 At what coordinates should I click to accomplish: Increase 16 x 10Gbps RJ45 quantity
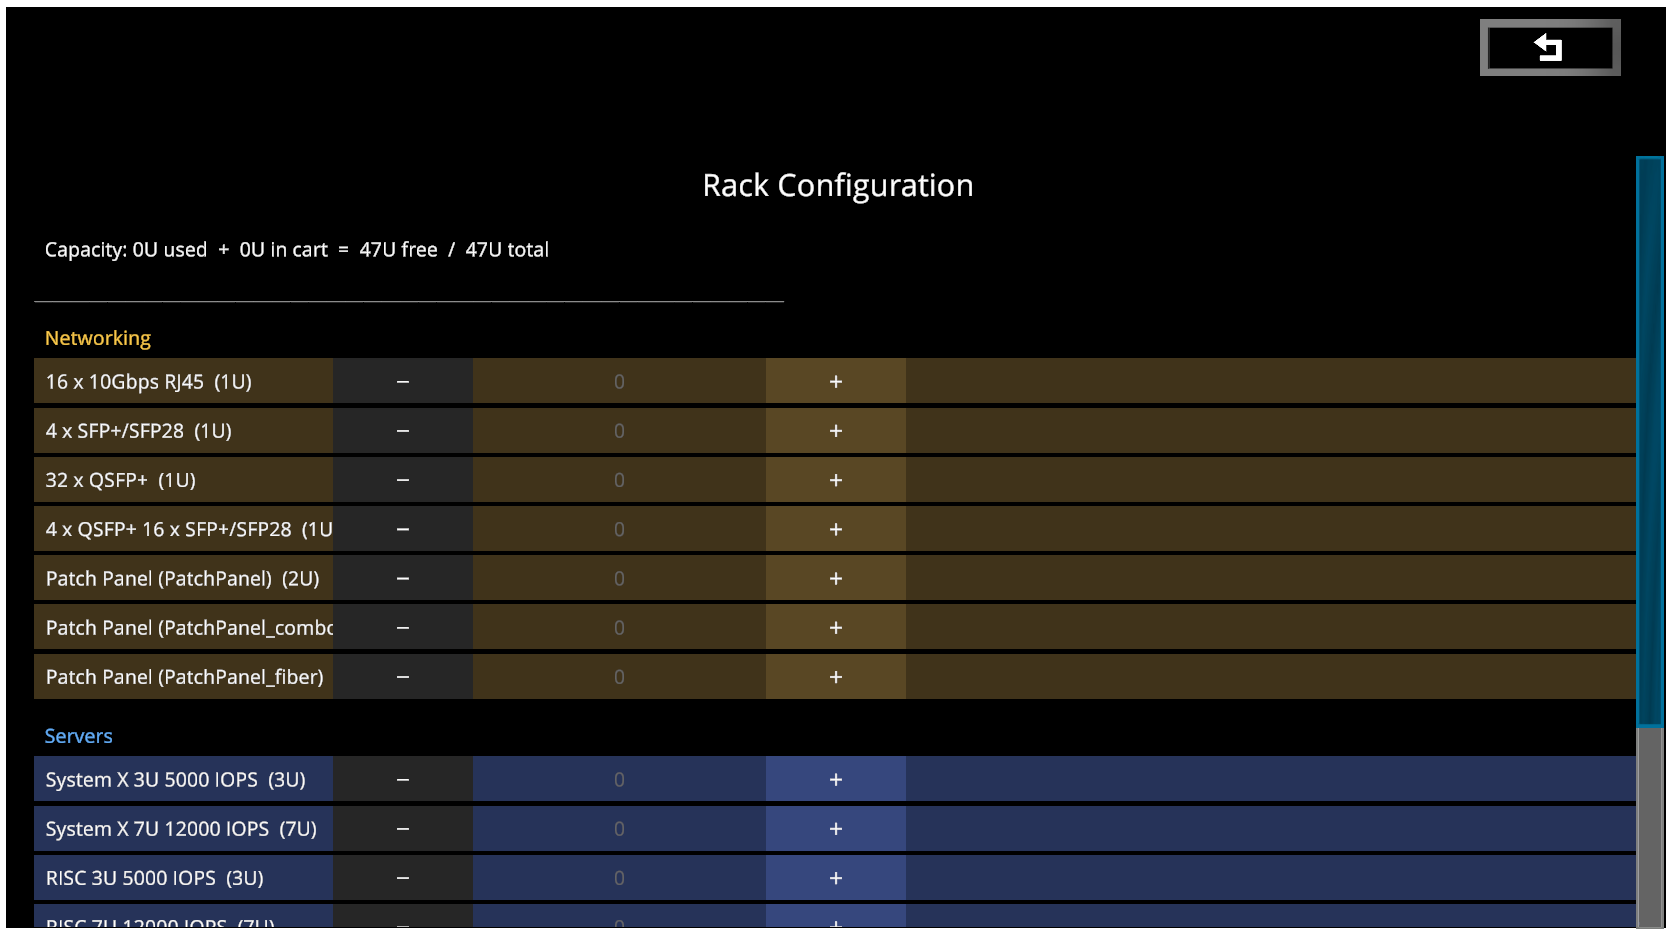point(835,382)
